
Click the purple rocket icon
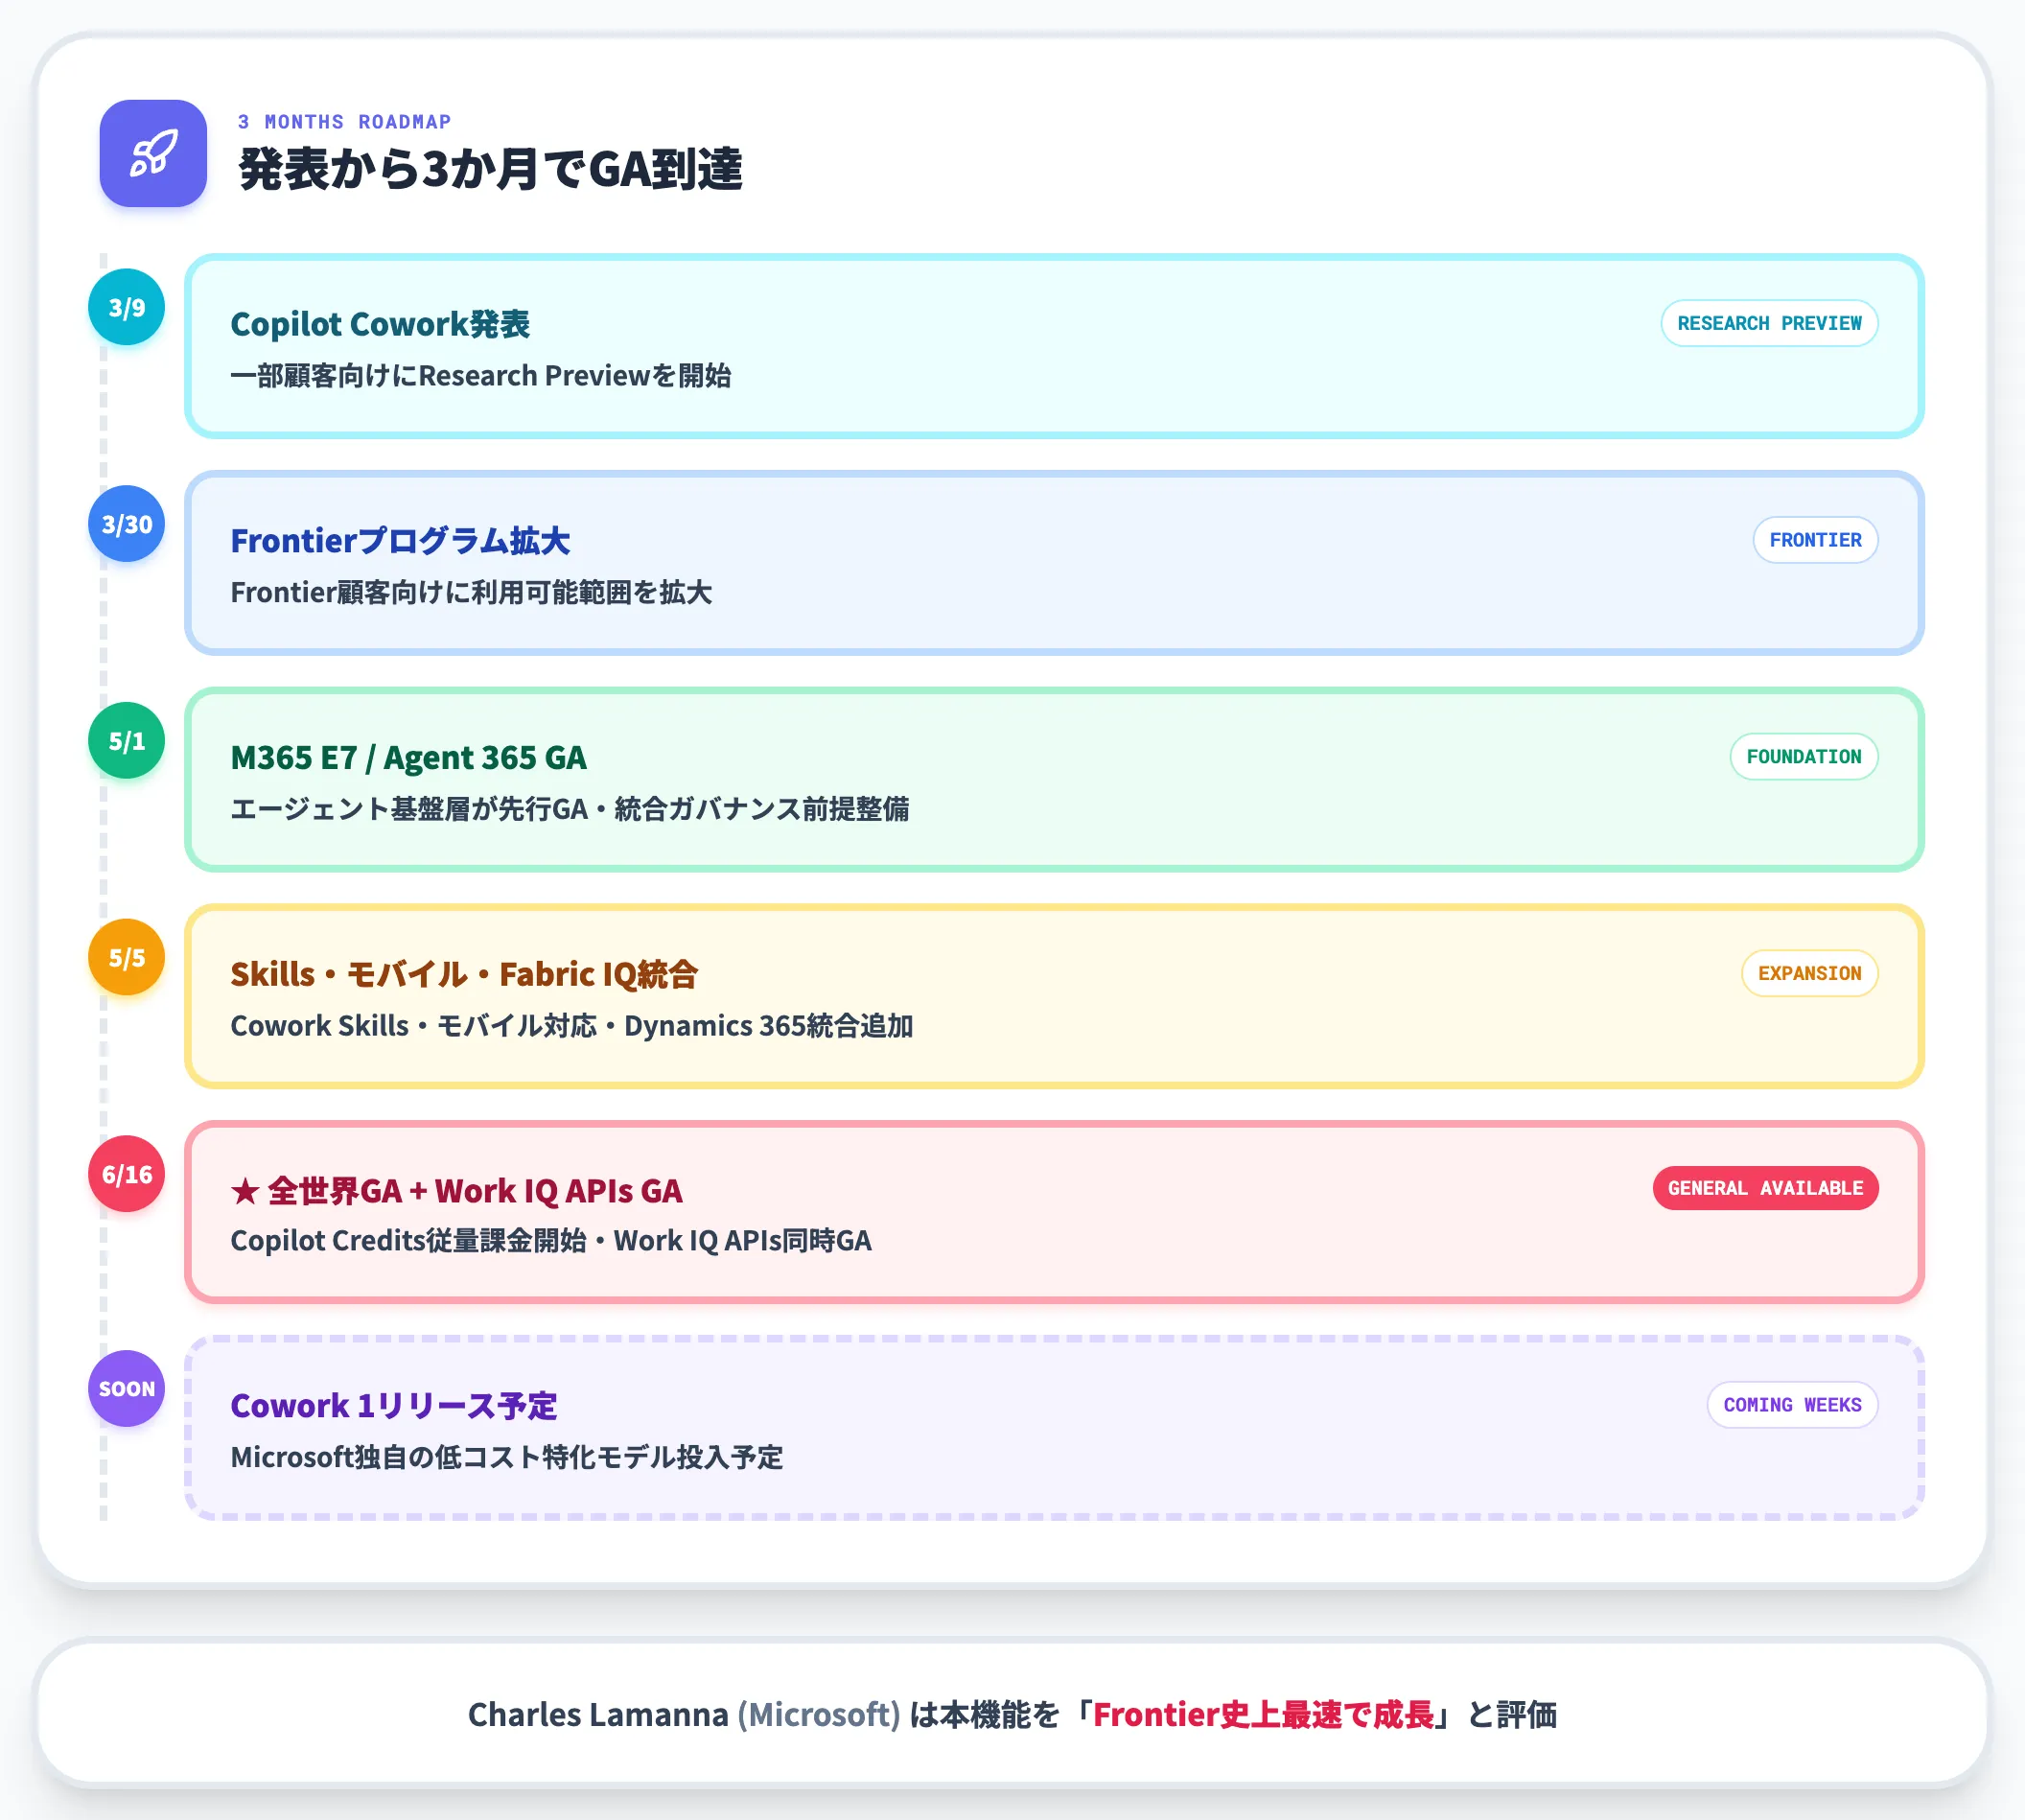click(x=153, y=153)
